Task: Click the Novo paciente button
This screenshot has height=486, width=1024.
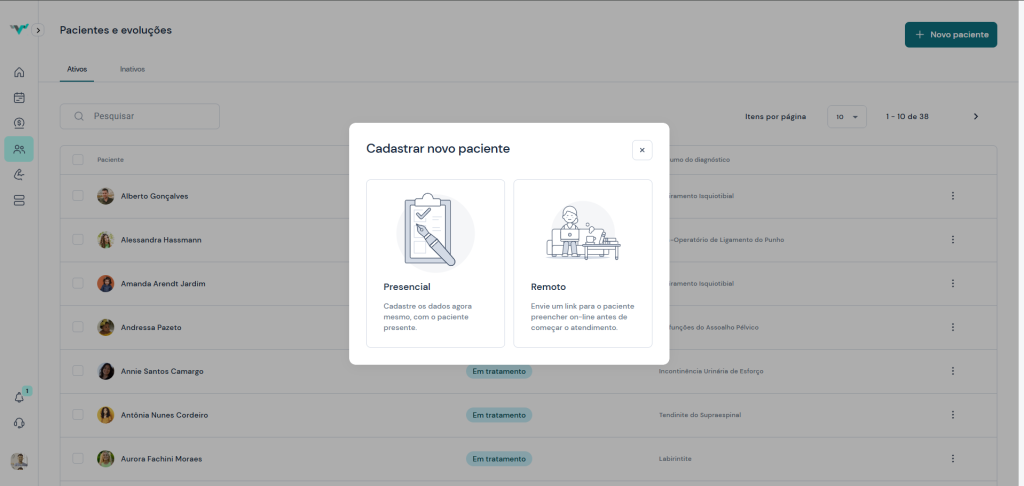Action: click(x=950, y=35)
